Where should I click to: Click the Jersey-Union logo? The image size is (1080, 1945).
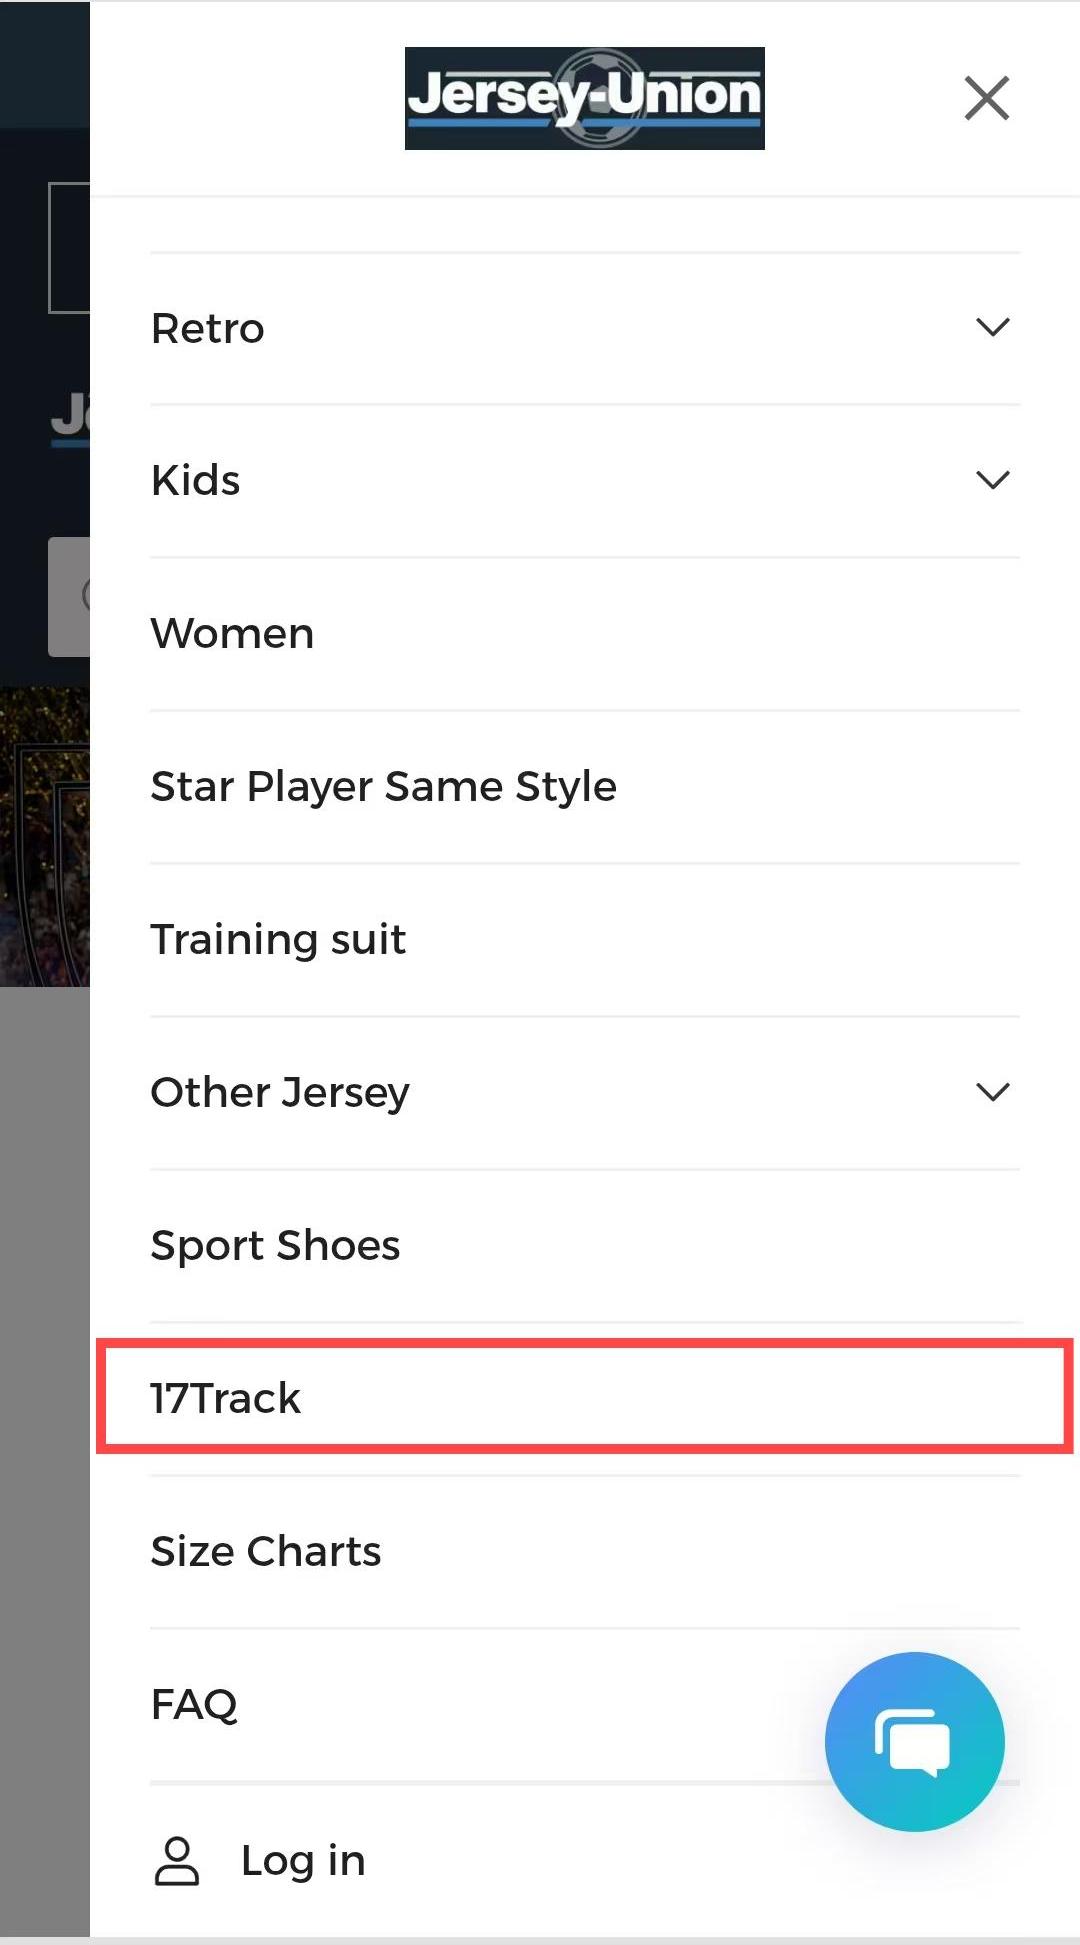(x=584, y=98)
